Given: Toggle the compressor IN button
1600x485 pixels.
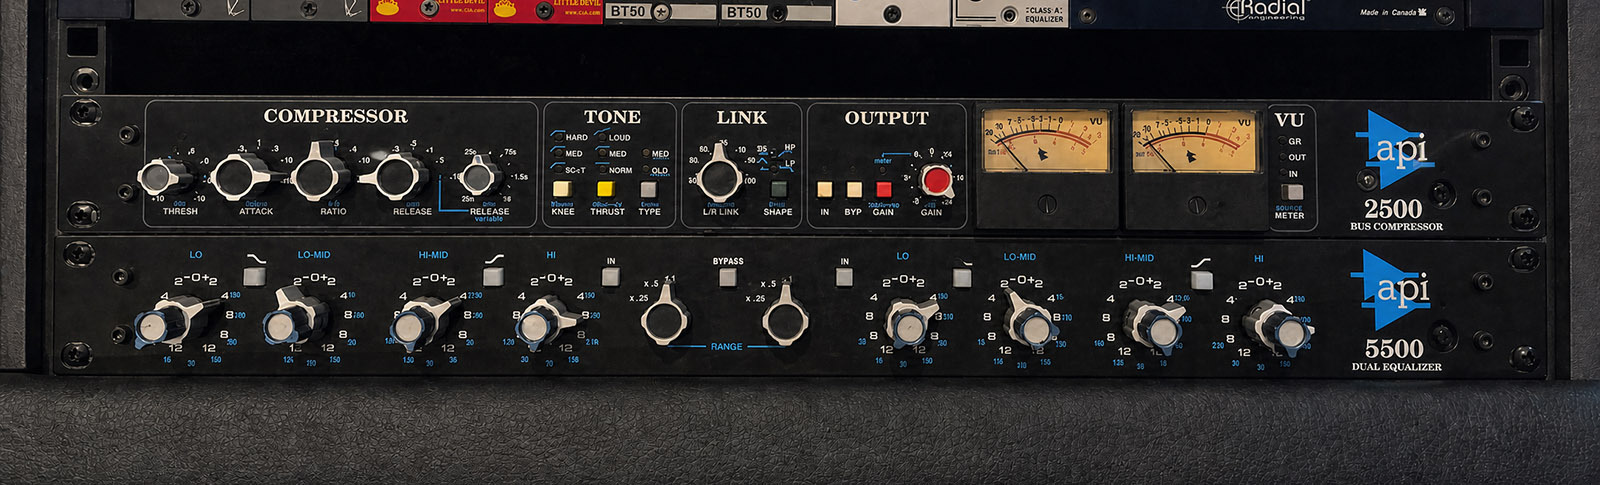Looking at the screenshot, I should (x=825, y=189).
